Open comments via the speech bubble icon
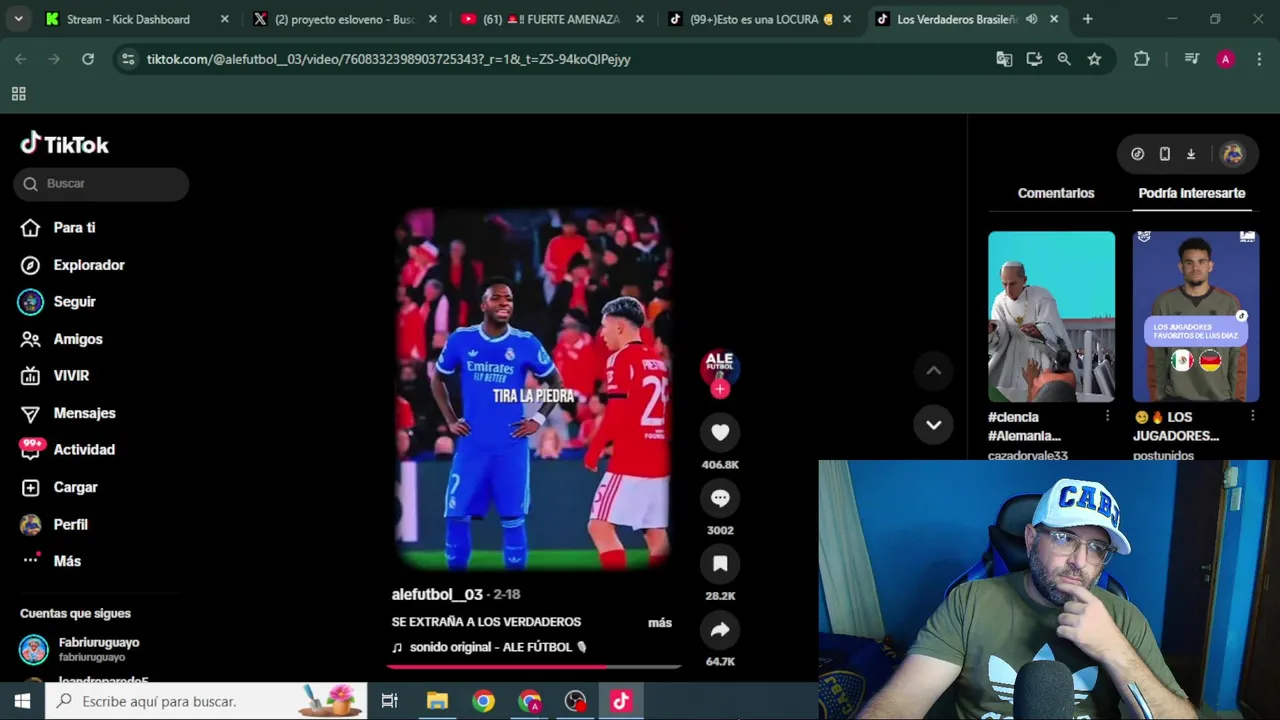 pos(720,498)
